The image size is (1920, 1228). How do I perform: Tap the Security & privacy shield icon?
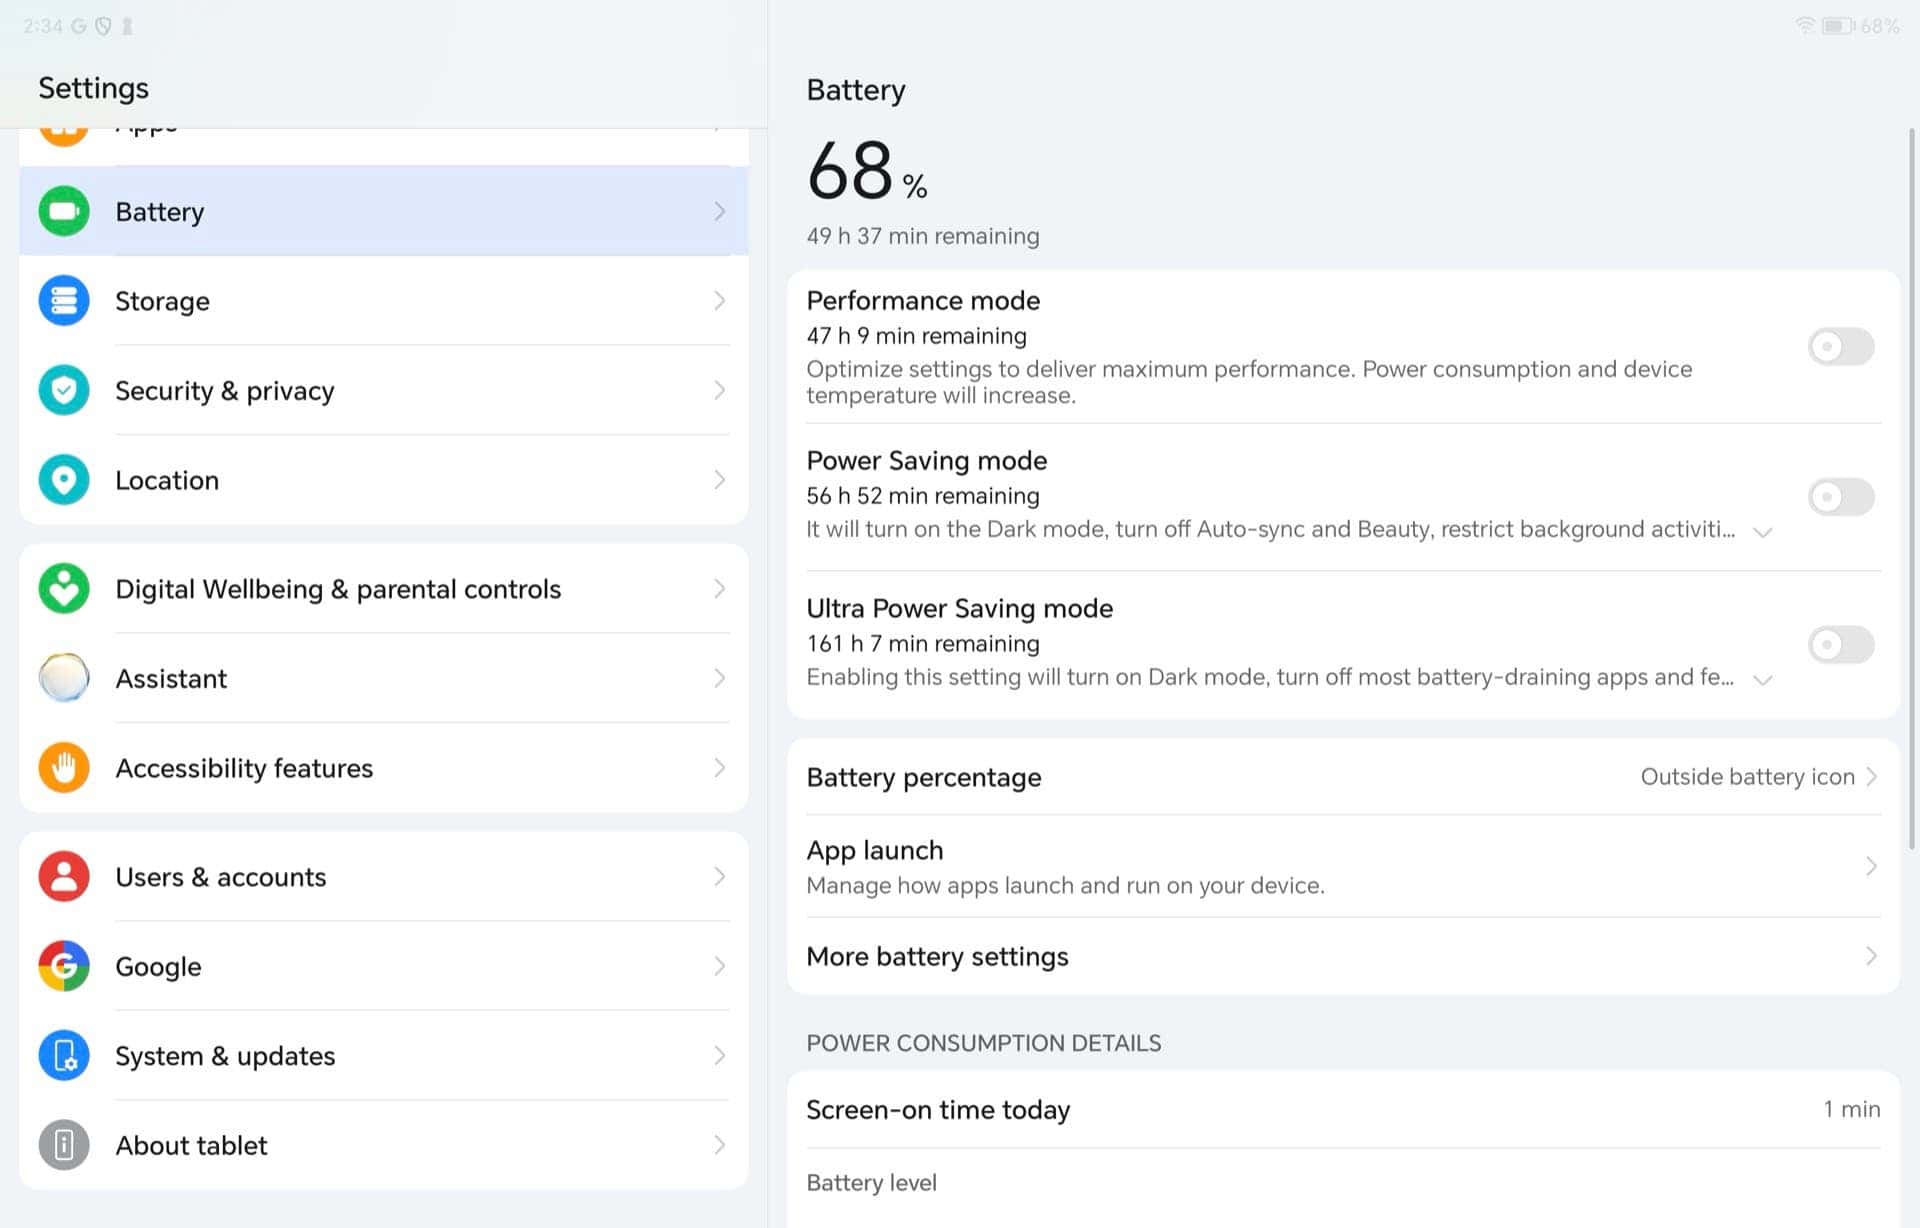(x=64, y=390)
